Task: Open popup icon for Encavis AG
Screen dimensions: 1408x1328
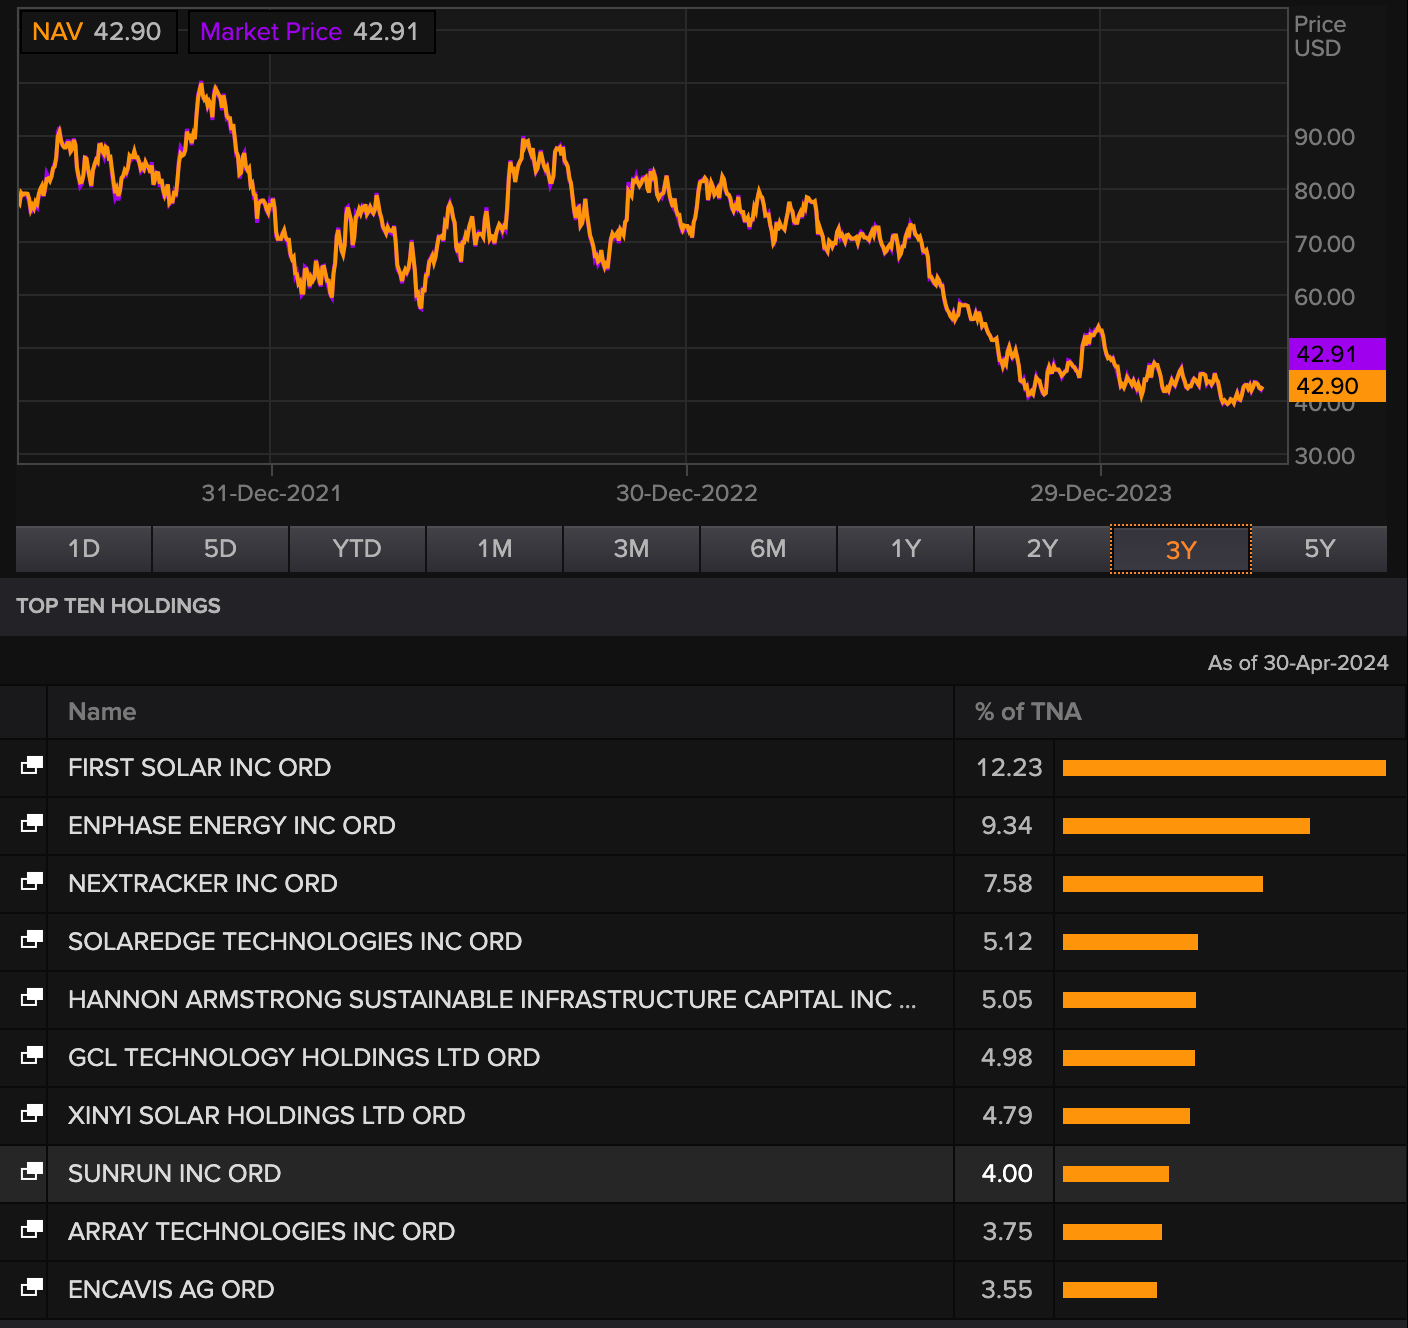Action: [x=32, y=1288]
